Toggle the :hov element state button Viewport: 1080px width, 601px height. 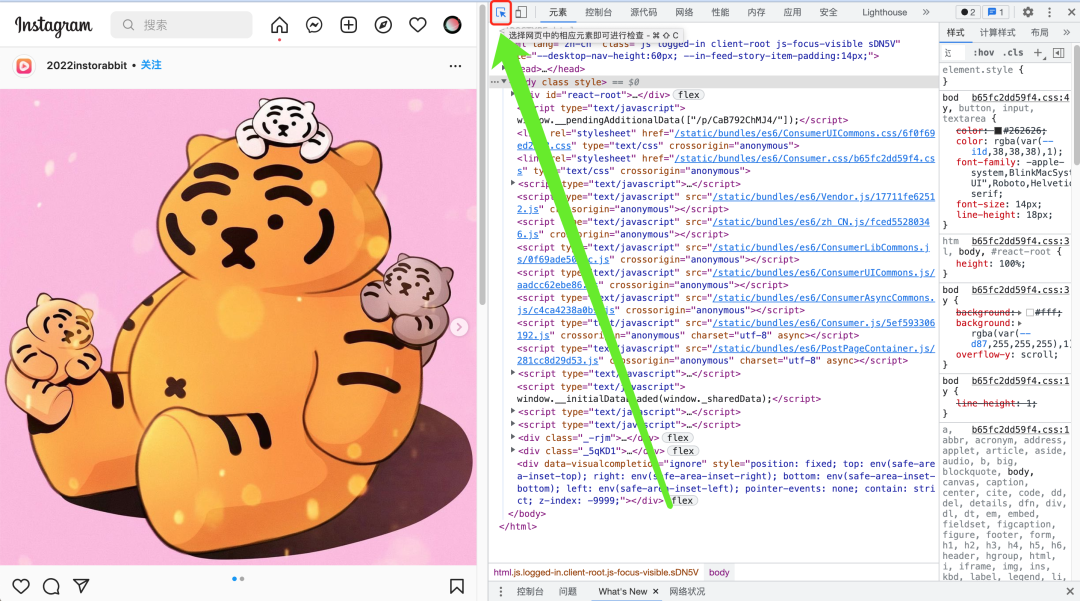[984, 52]
